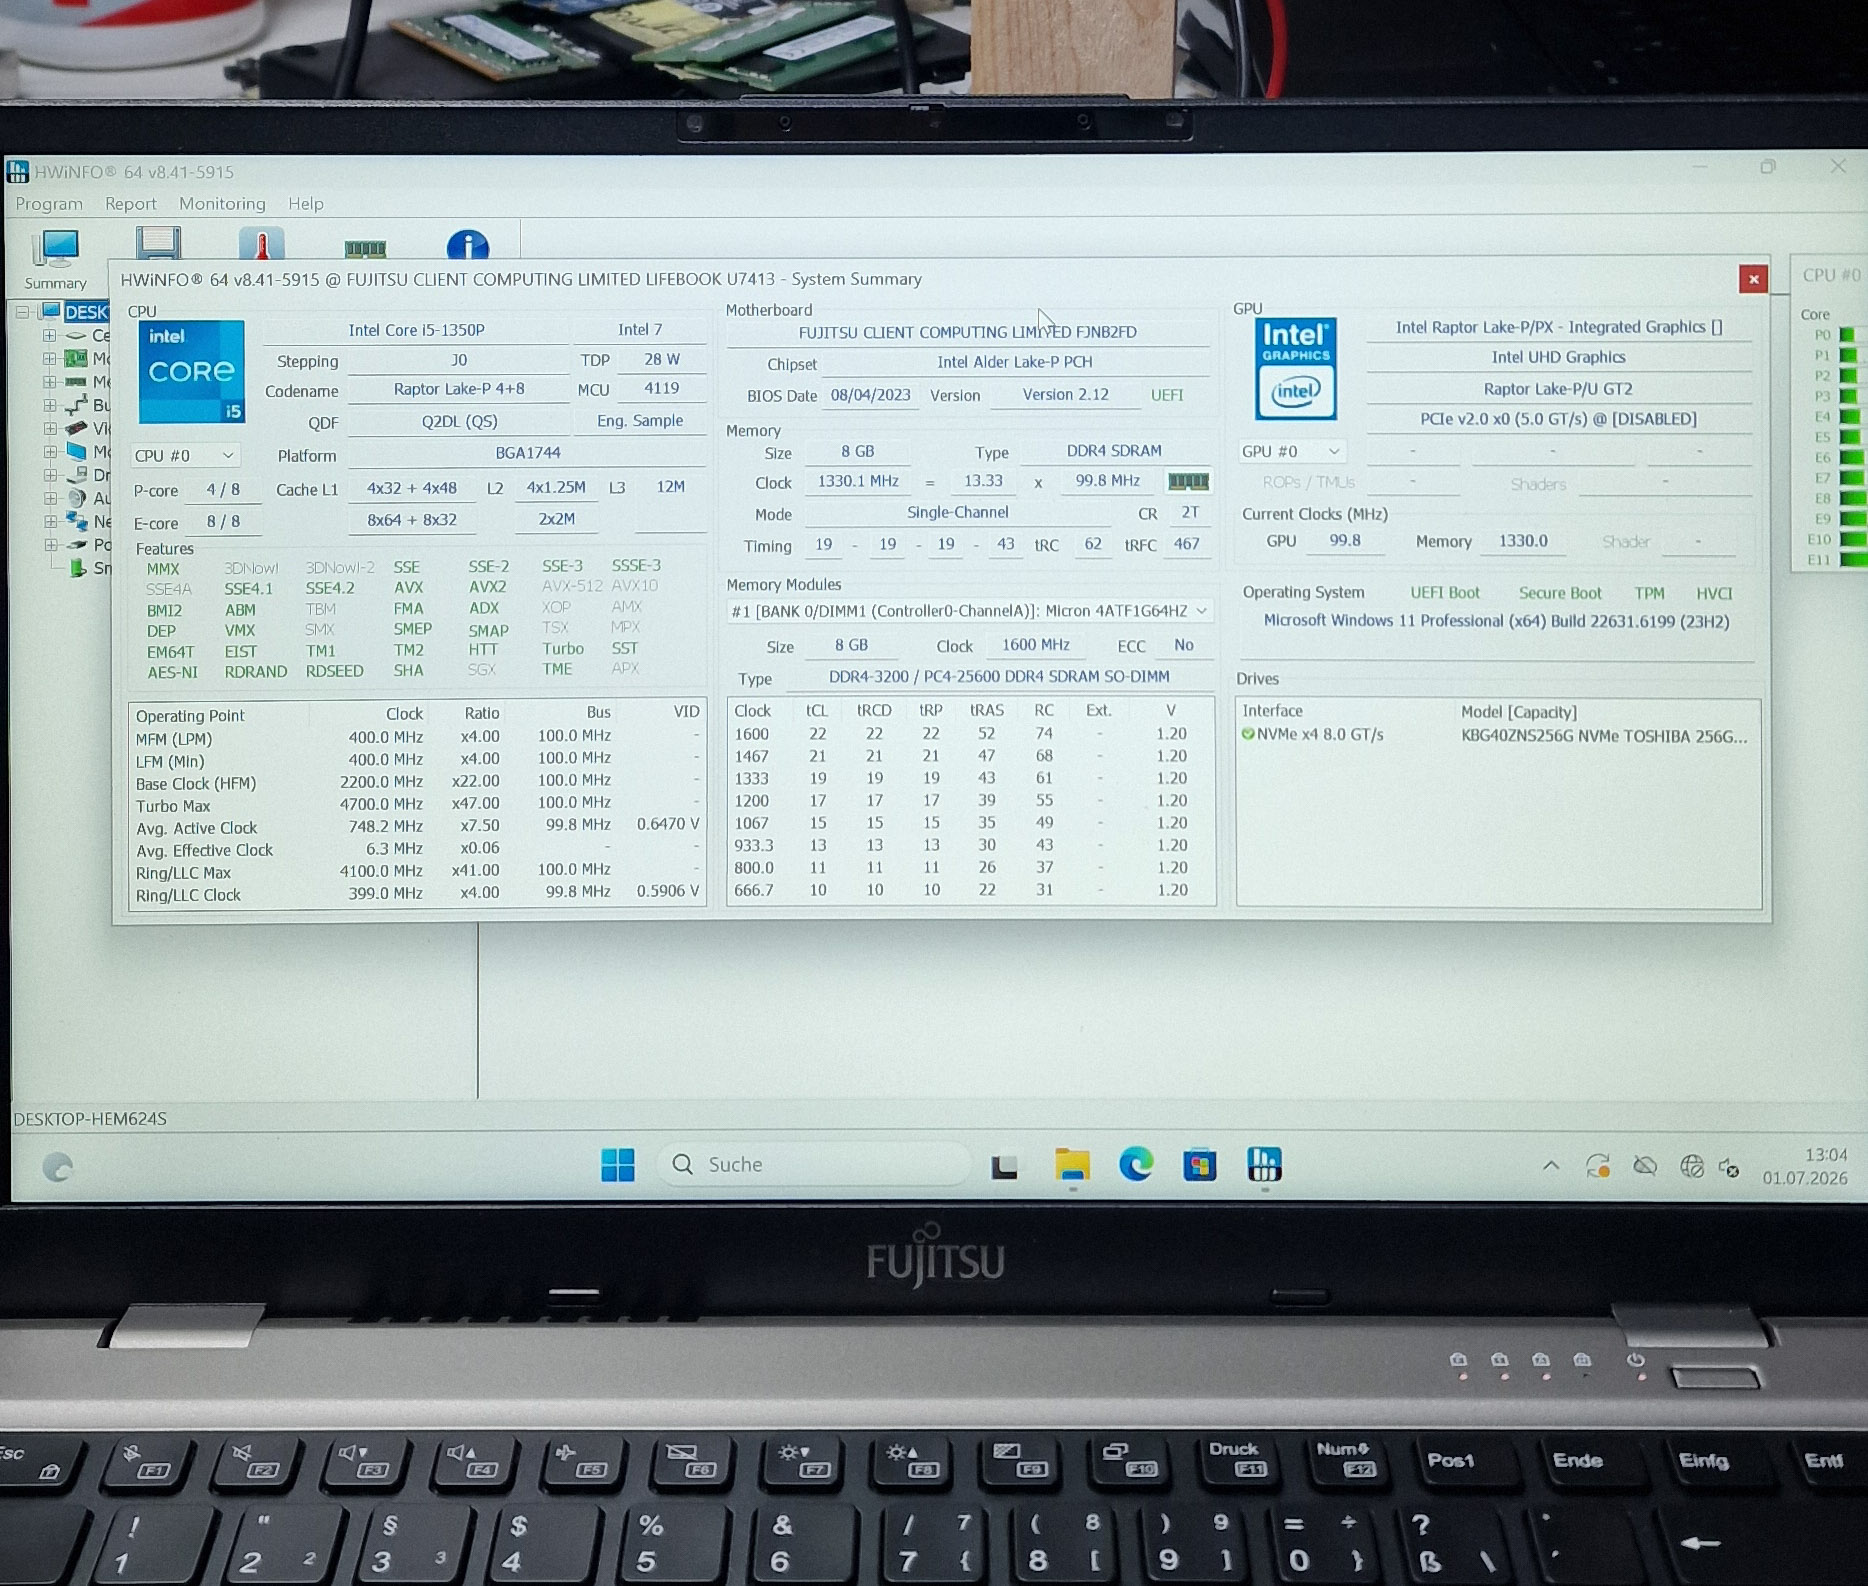Open the blue About info icon
The width and height of the screenshot is (1868, 1586).
(467, 246)
